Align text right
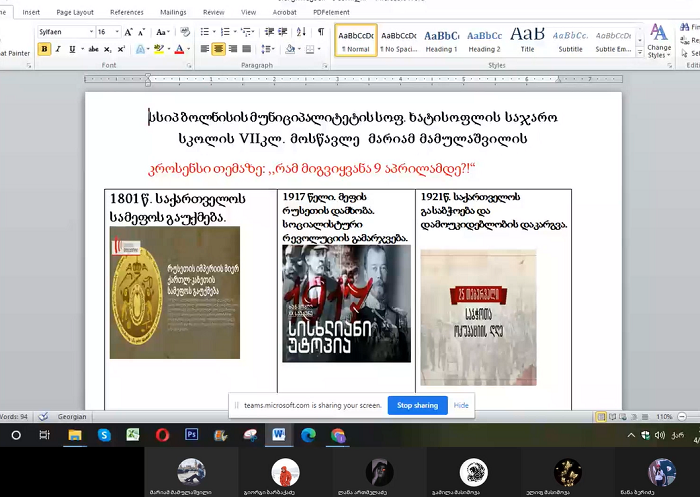 233,49
